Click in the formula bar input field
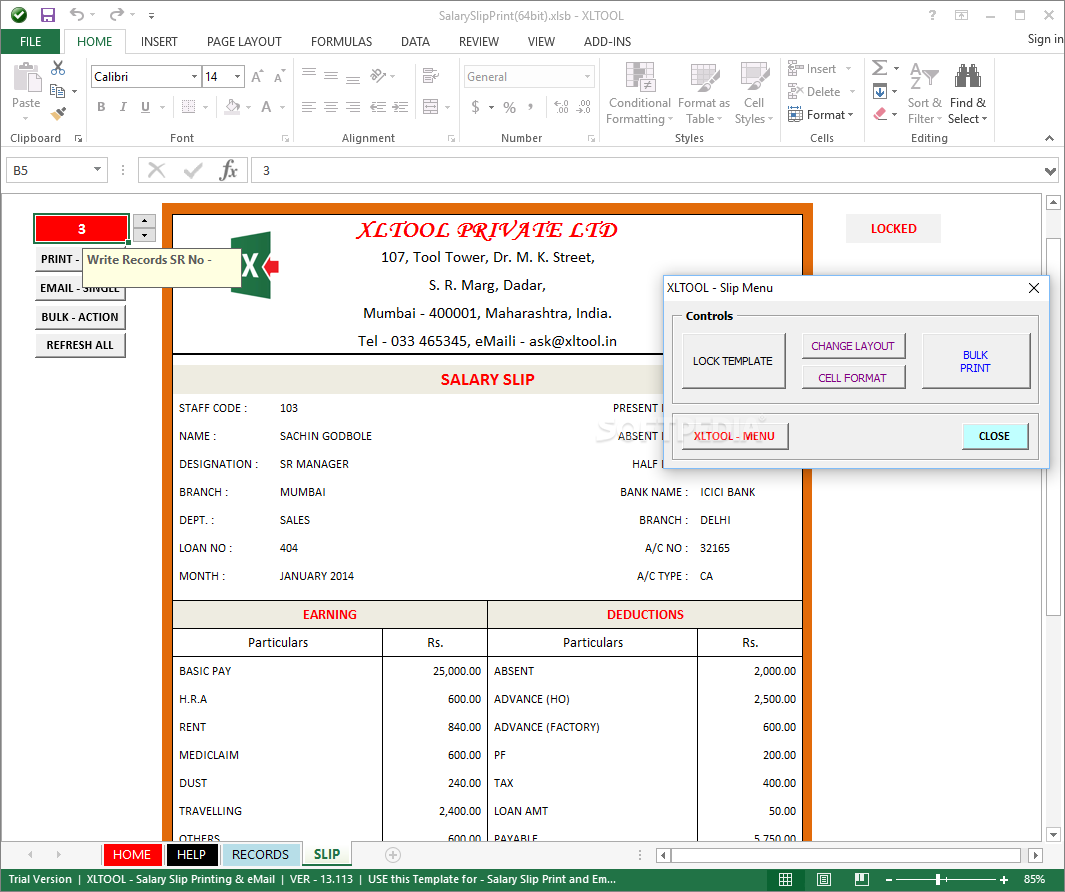Screen dimensions: 1065x892 [x=645, y=171]
